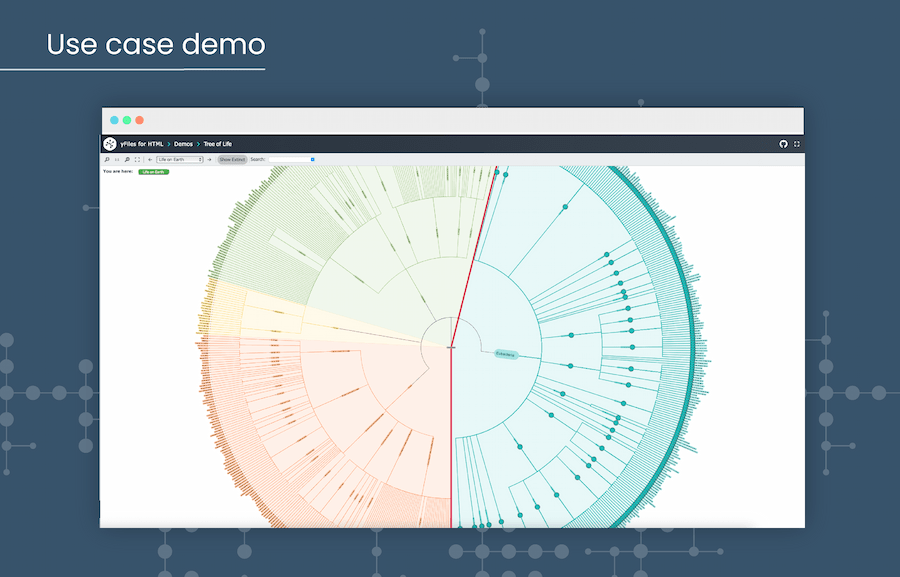The image size is (900, 577).
Task: Open the Demos breadcrumb
Action: click(184, 144)
